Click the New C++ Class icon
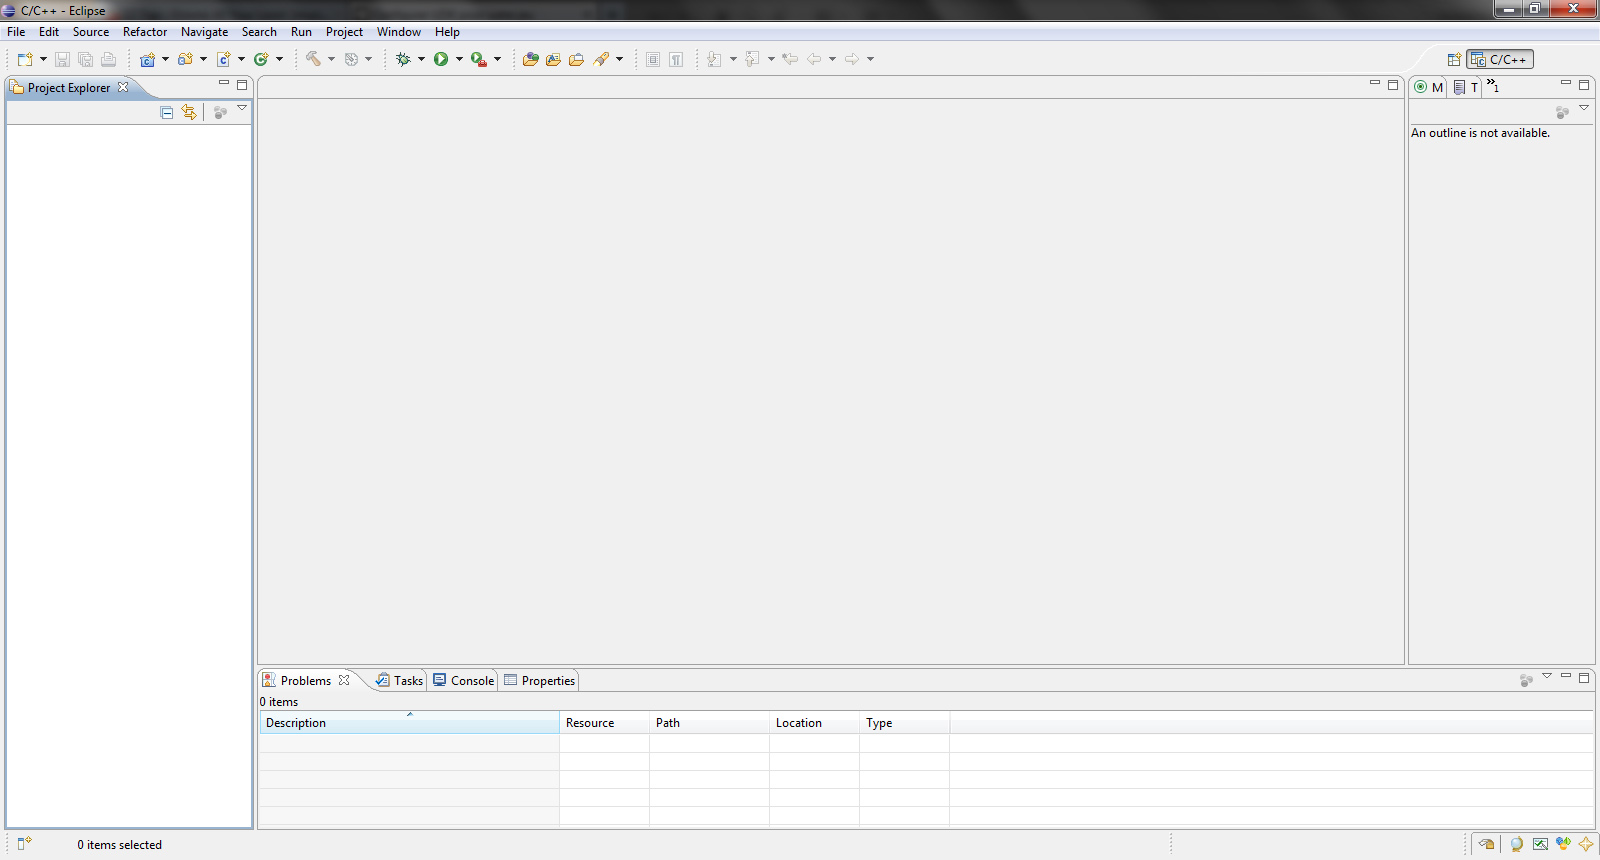1600x860 pixels. [261, 59]
